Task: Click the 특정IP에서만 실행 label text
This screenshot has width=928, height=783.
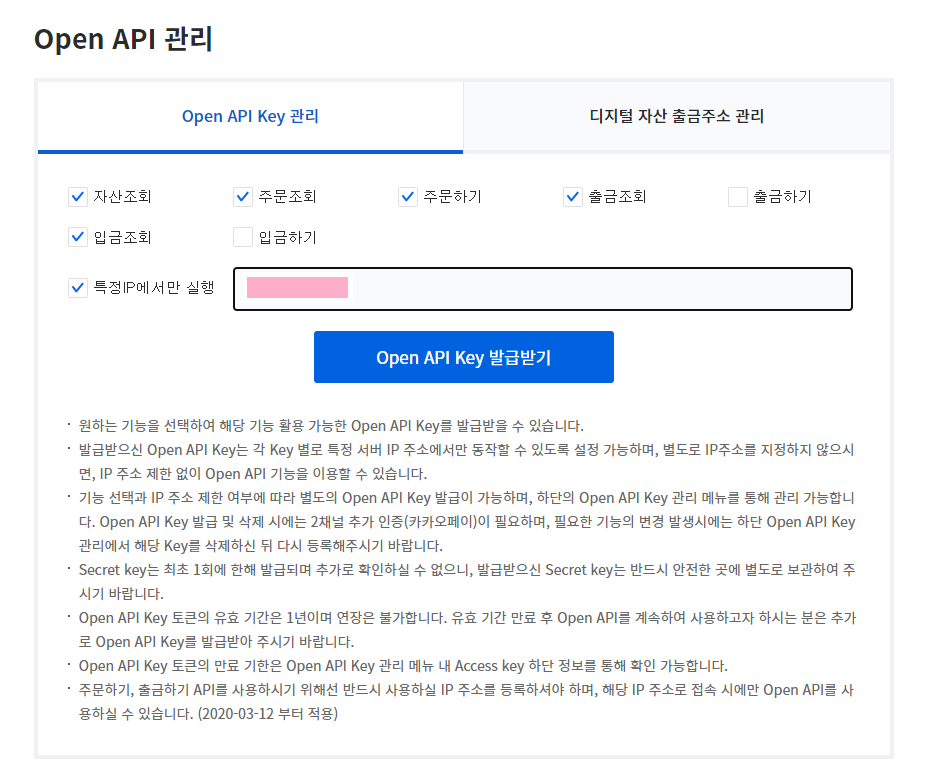Action: (x=154, y=288)
